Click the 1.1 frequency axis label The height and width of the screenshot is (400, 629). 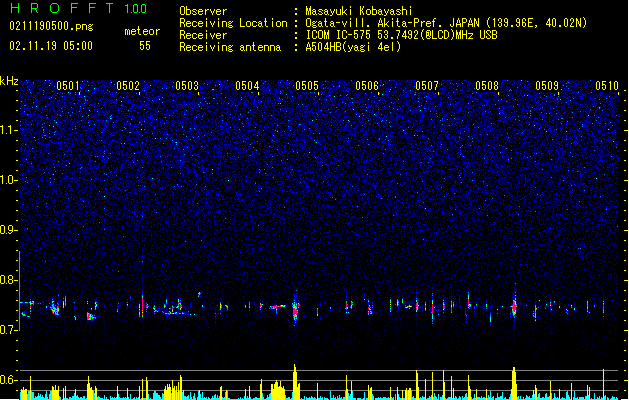pyautogui.click(x=8, y=130)
